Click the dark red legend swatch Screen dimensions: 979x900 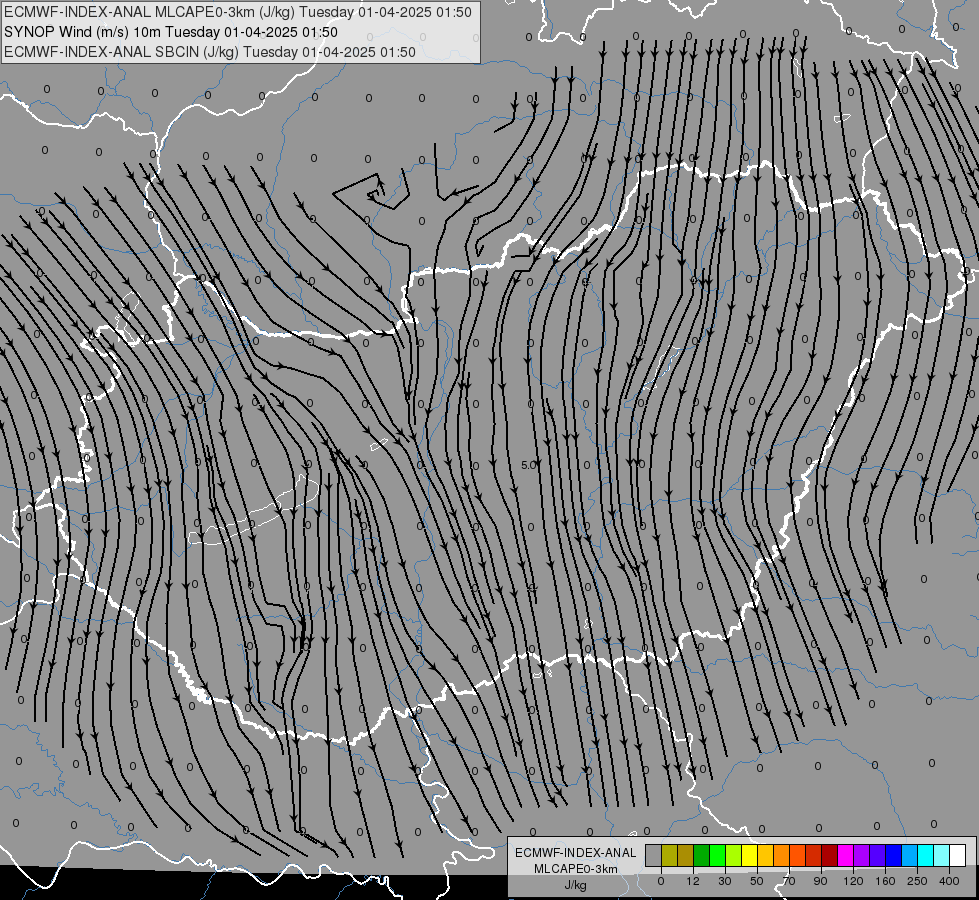(x=830, y=856)
